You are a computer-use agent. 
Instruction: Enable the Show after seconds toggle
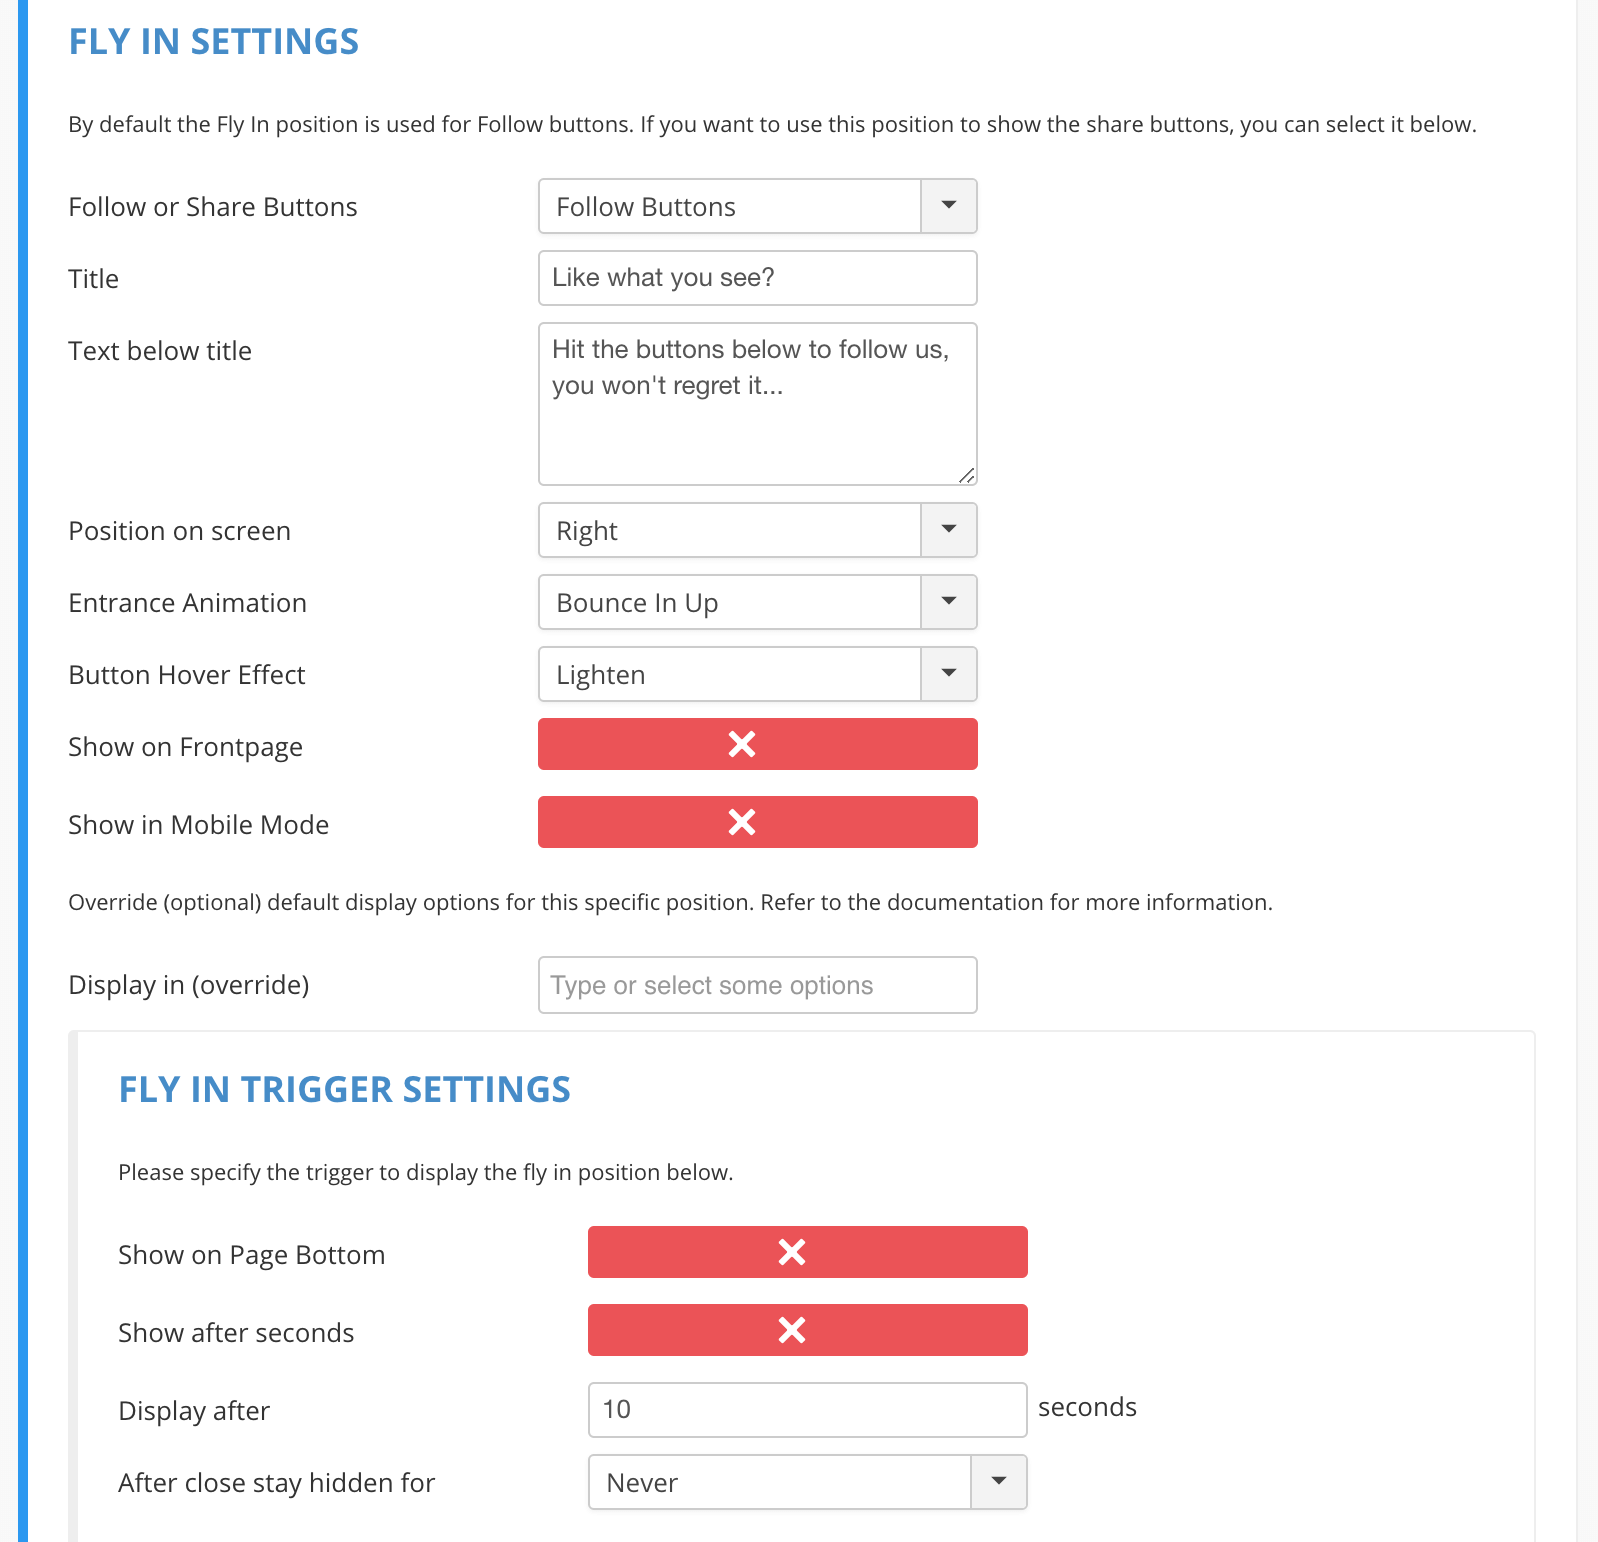[x=807, y=1330]
